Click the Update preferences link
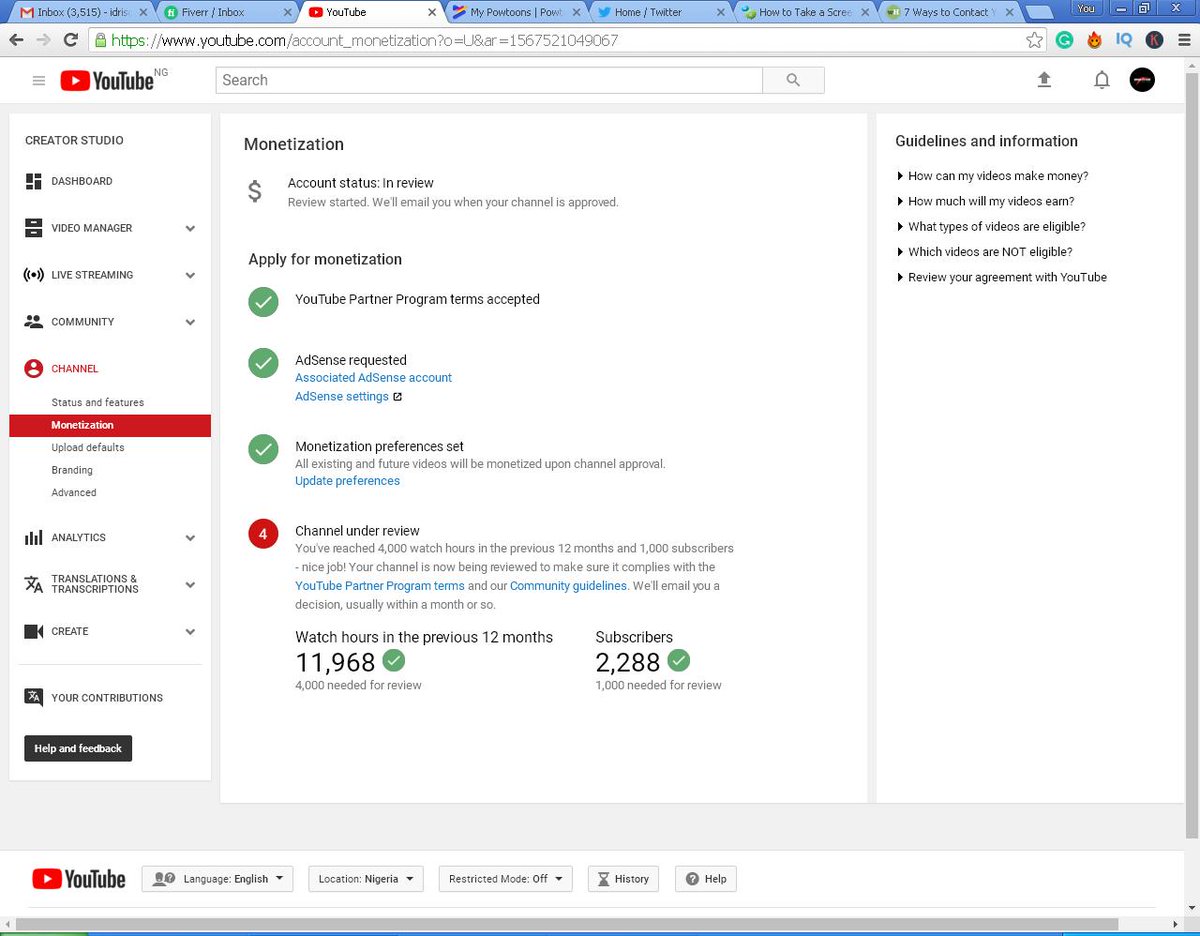Image resolution: width=1200 pixels, height=936 pixels. coord(347,481)
